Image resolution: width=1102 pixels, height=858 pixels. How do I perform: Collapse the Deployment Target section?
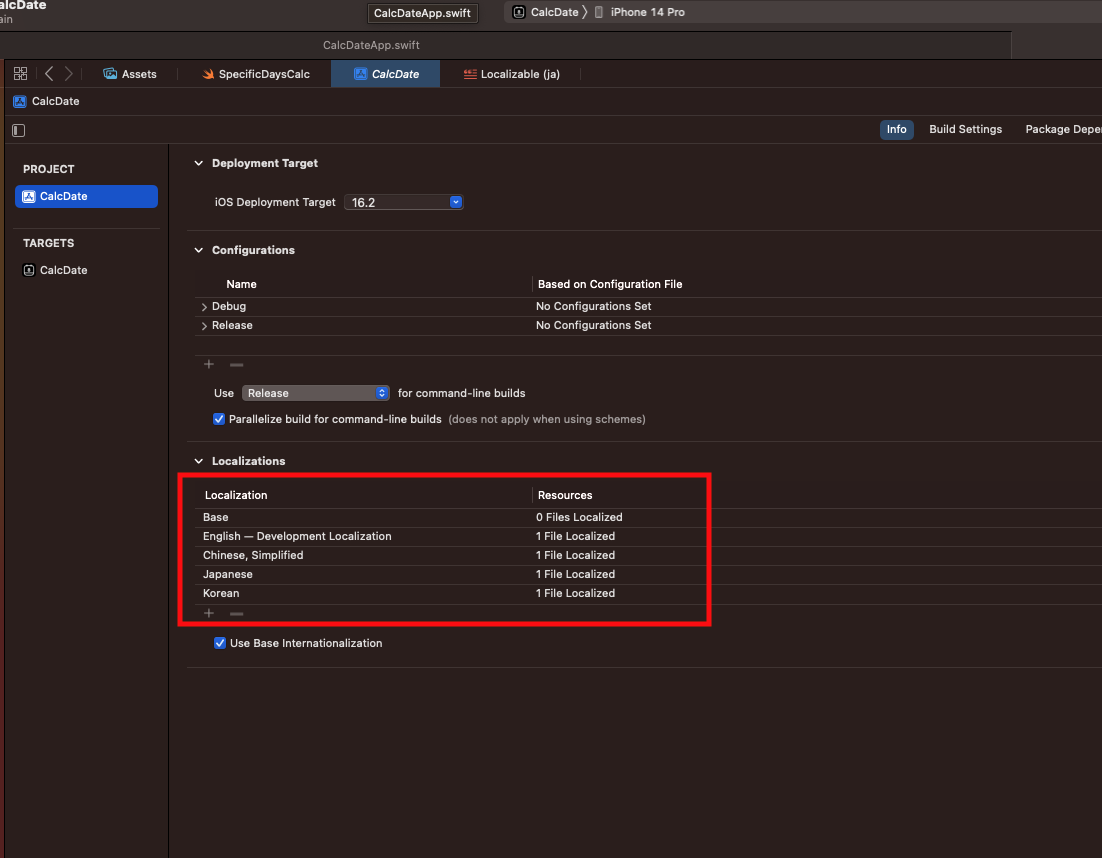click(x=199, y=163)
